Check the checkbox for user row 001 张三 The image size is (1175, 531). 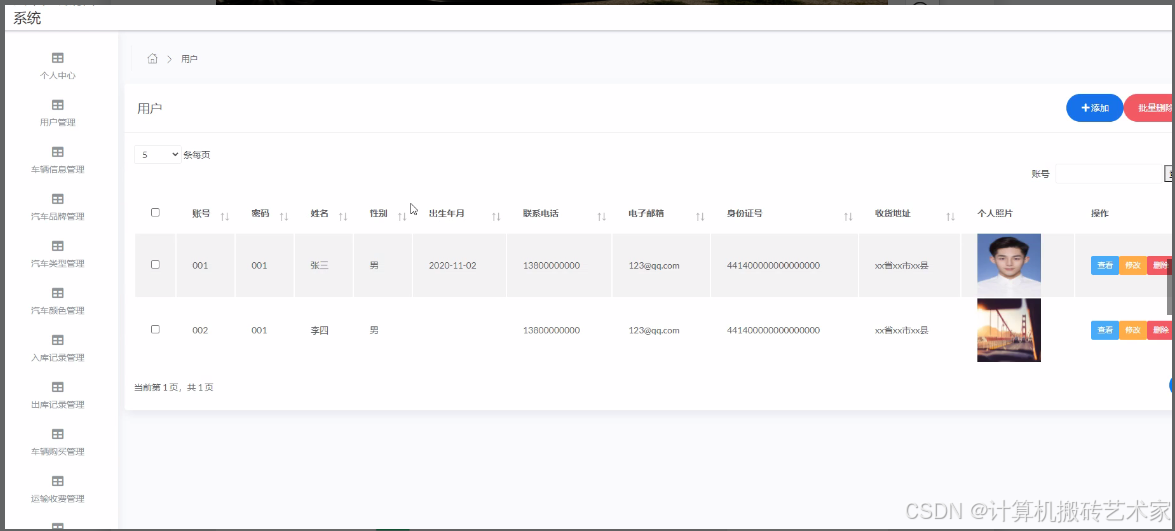[x=155, y=264]
